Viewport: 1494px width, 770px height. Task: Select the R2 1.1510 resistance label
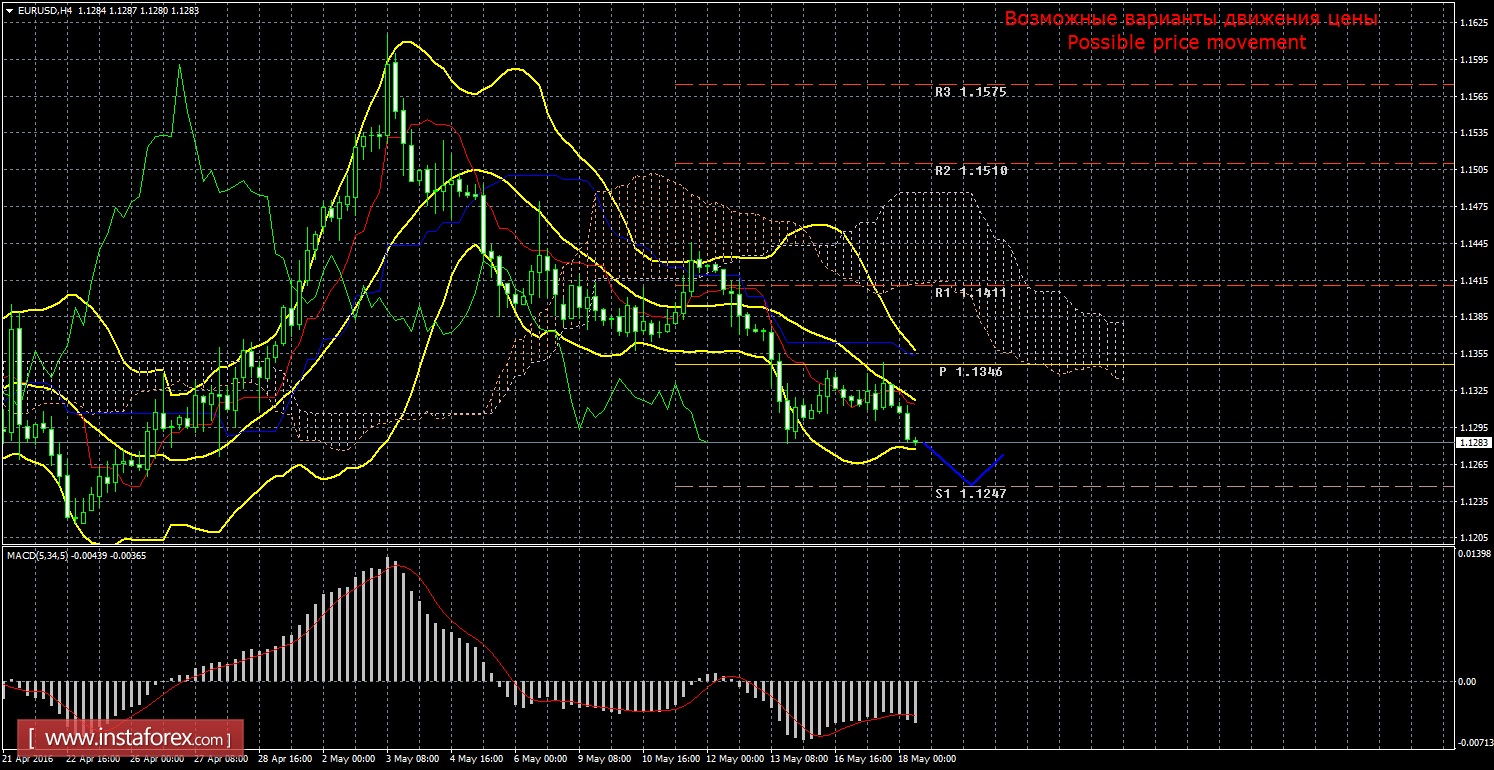pyautogui.click(x=971, y=171)
